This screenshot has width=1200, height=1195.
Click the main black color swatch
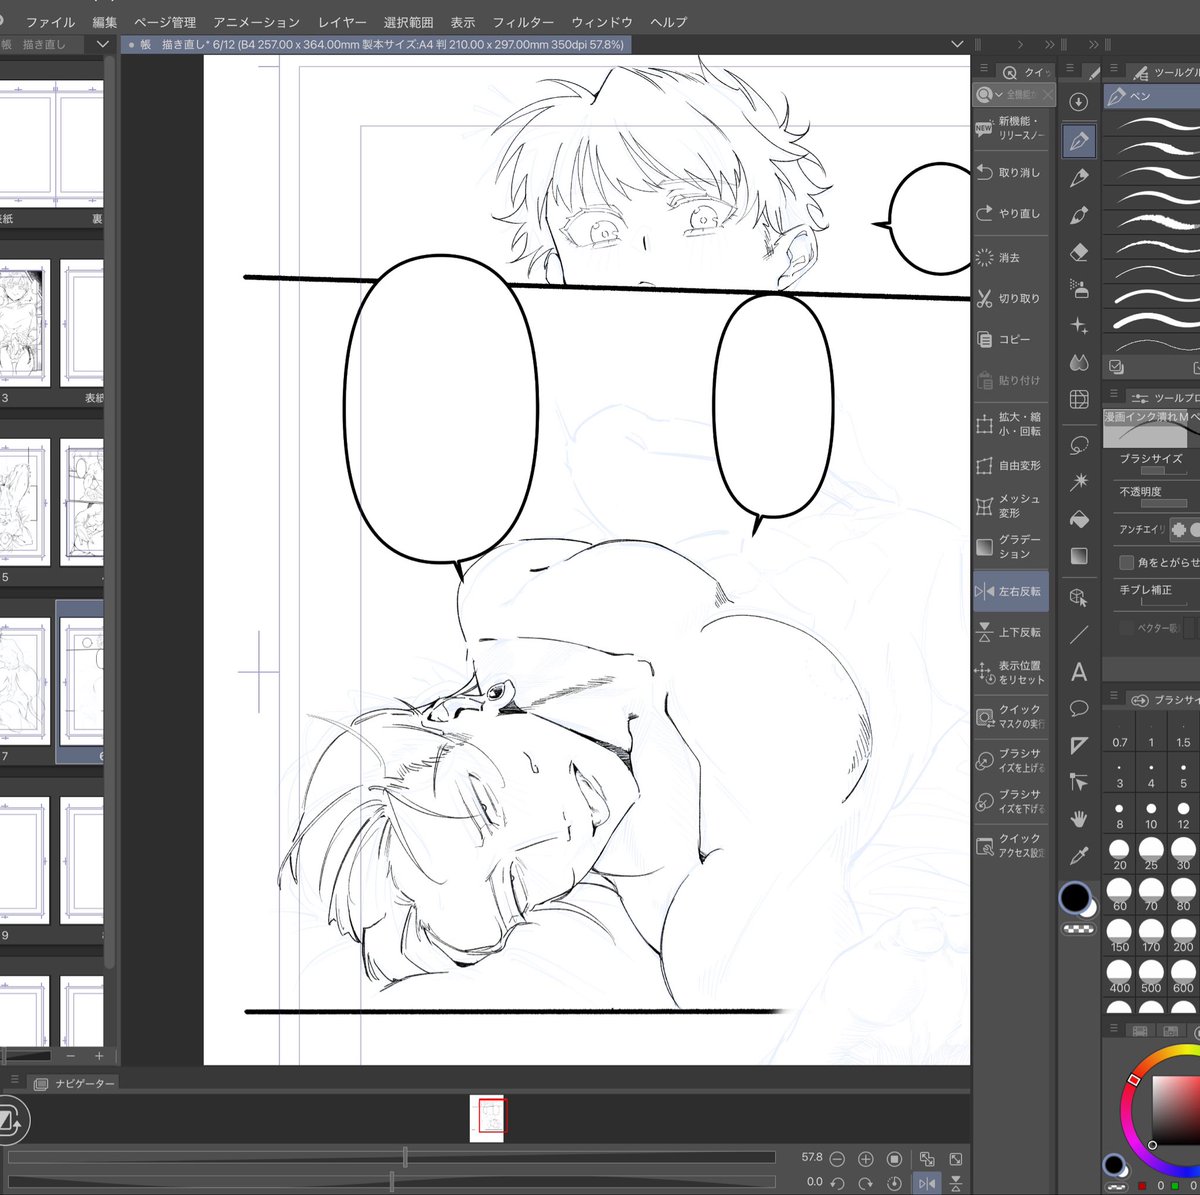1075,898
